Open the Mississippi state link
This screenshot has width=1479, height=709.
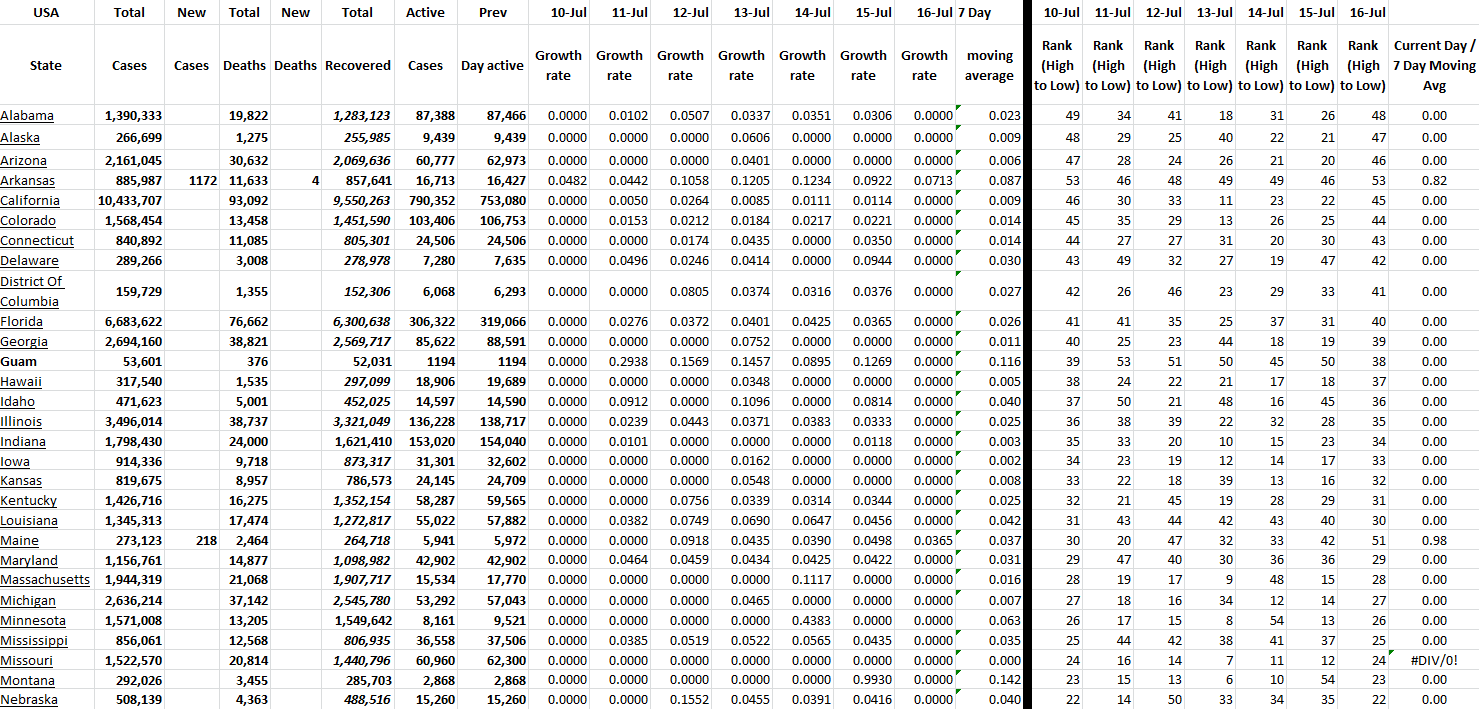(x=34, y=640)
